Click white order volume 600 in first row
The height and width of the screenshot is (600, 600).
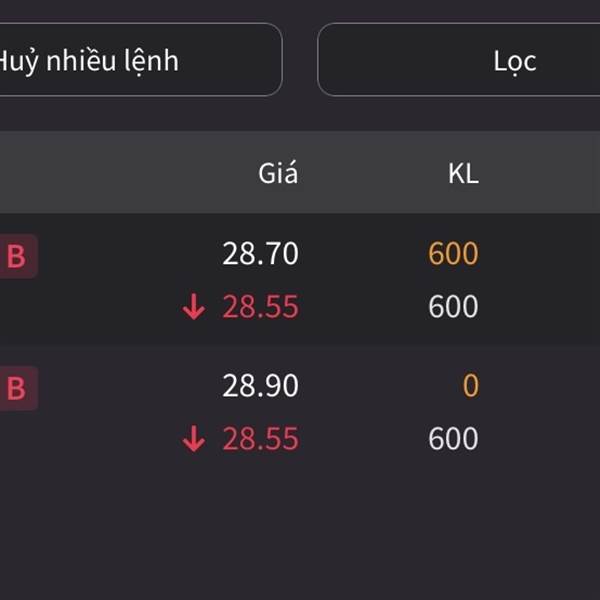(453, 307)
